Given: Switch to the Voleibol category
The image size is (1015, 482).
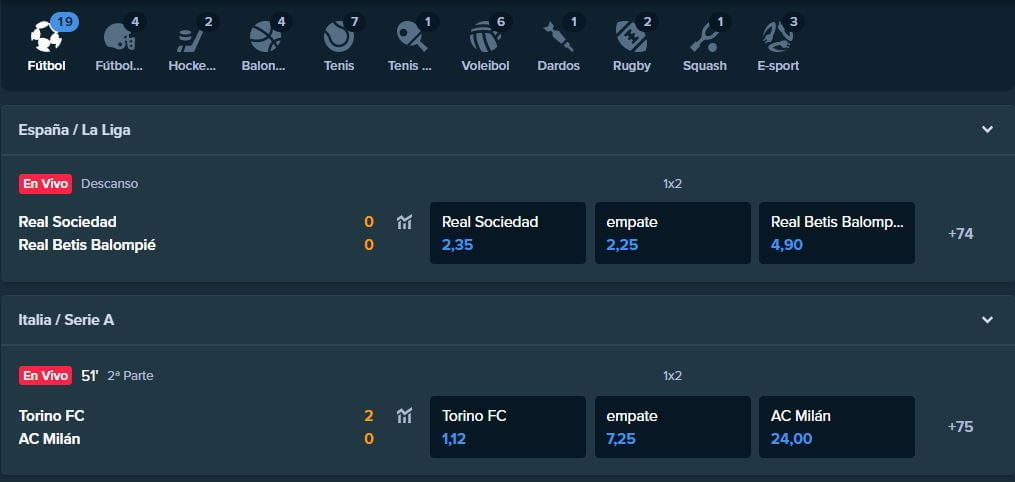Looking at the screenshot, I should (x=485, y=38).
